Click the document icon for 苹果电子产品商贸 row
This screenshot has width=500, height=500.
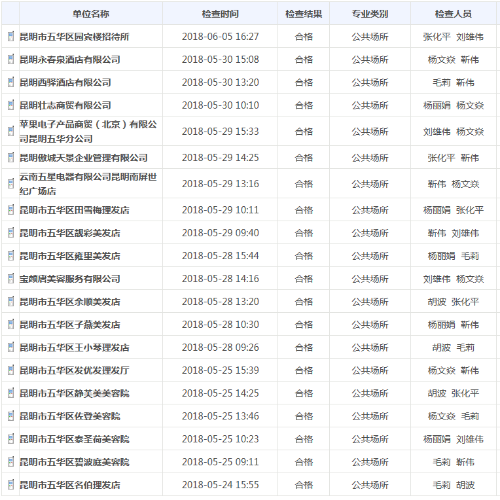[x=11, y=131]
